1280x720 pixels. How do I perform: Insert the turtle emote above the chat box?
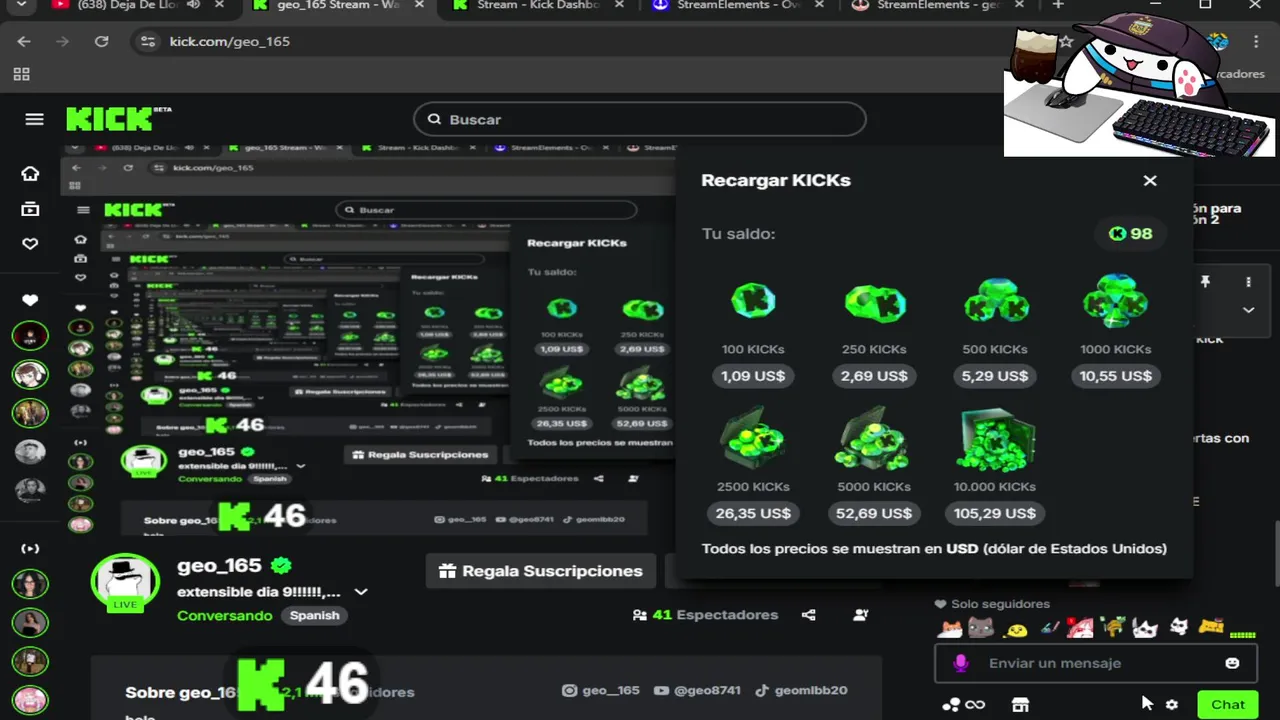pos(1113,627)
